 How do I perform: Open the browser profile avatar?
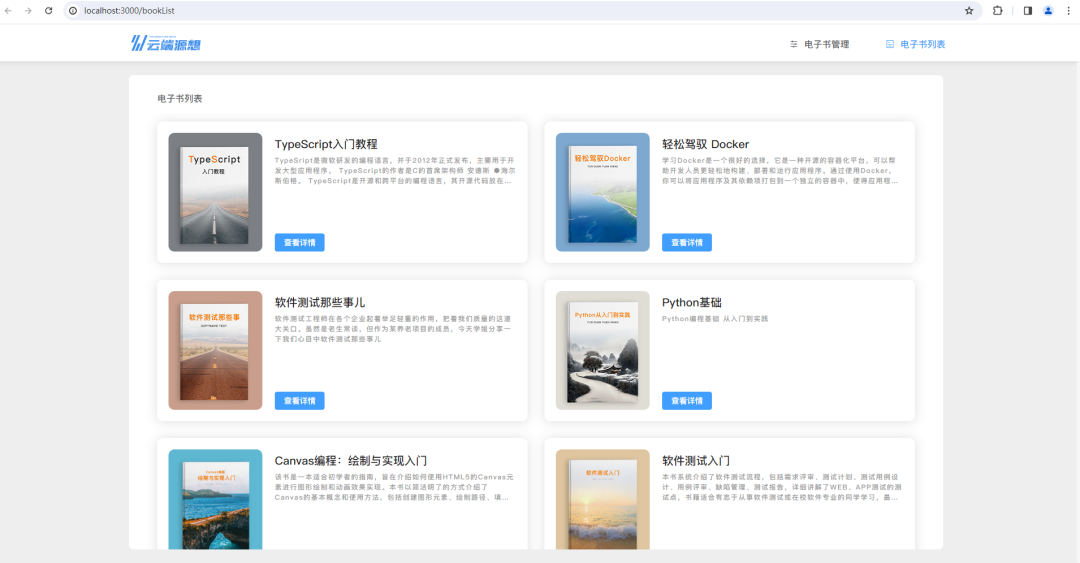click(1048, 11)
